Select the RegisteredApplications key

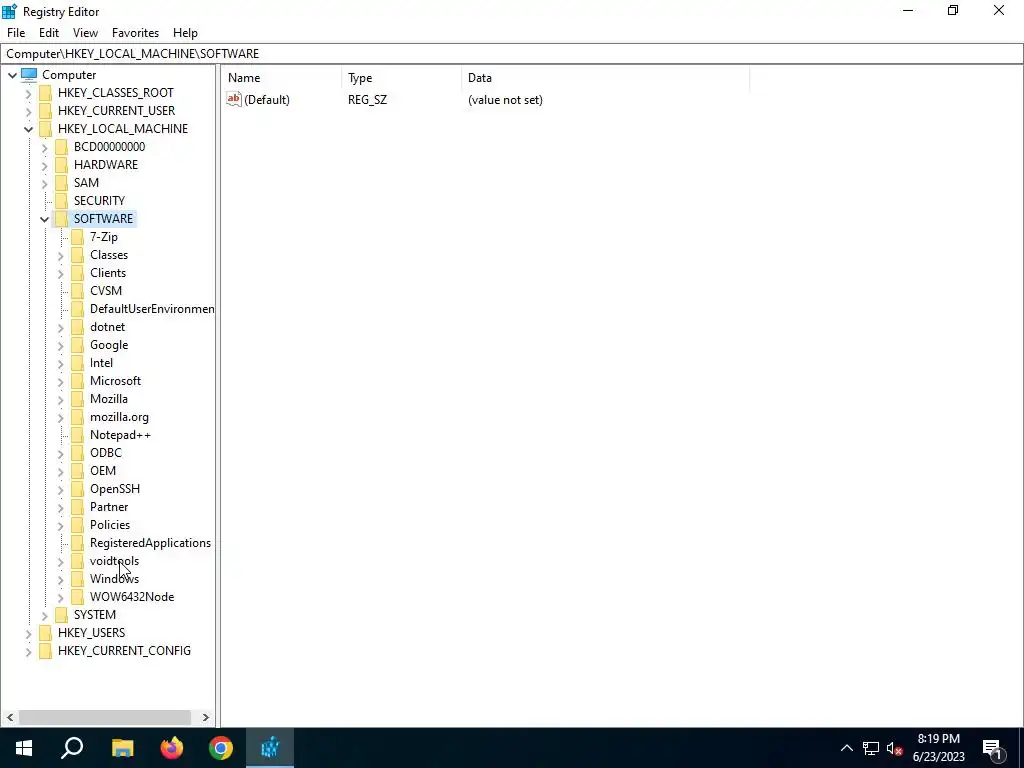pyautogui.click(x=150, y=543)
